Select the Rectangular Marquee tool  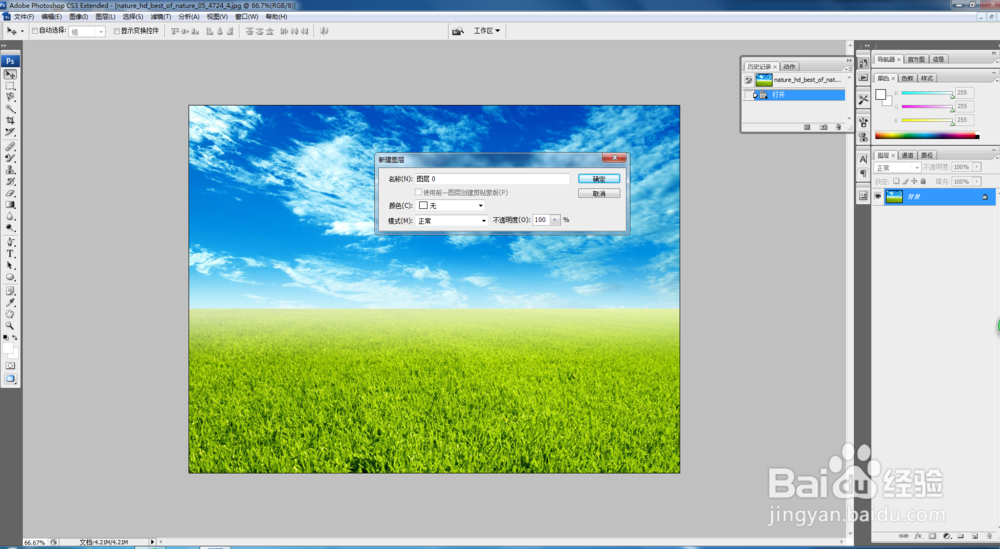(x=10, y=87)
